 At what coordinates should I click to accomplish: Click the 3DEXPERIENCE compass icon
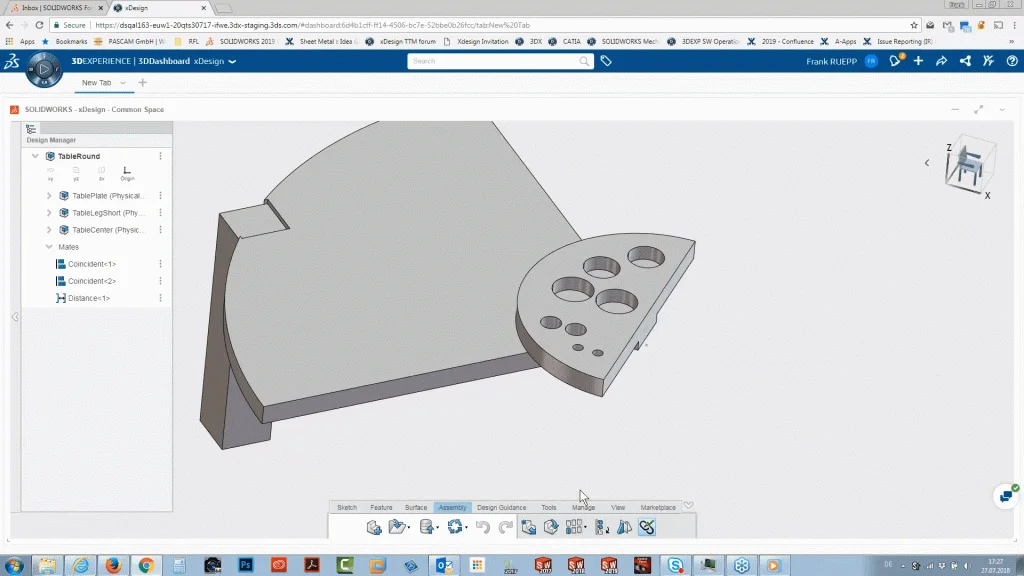click(x=44, y=68)
